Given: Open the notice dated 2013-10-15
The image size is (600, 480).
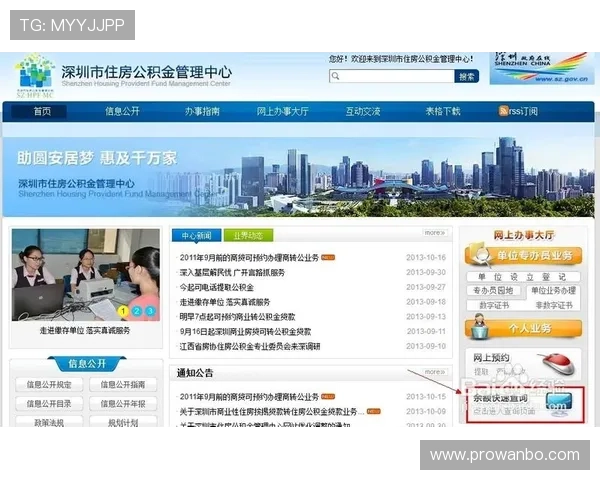Looking at the screenshot, I should pyautogui.click(x=249, y=397).
